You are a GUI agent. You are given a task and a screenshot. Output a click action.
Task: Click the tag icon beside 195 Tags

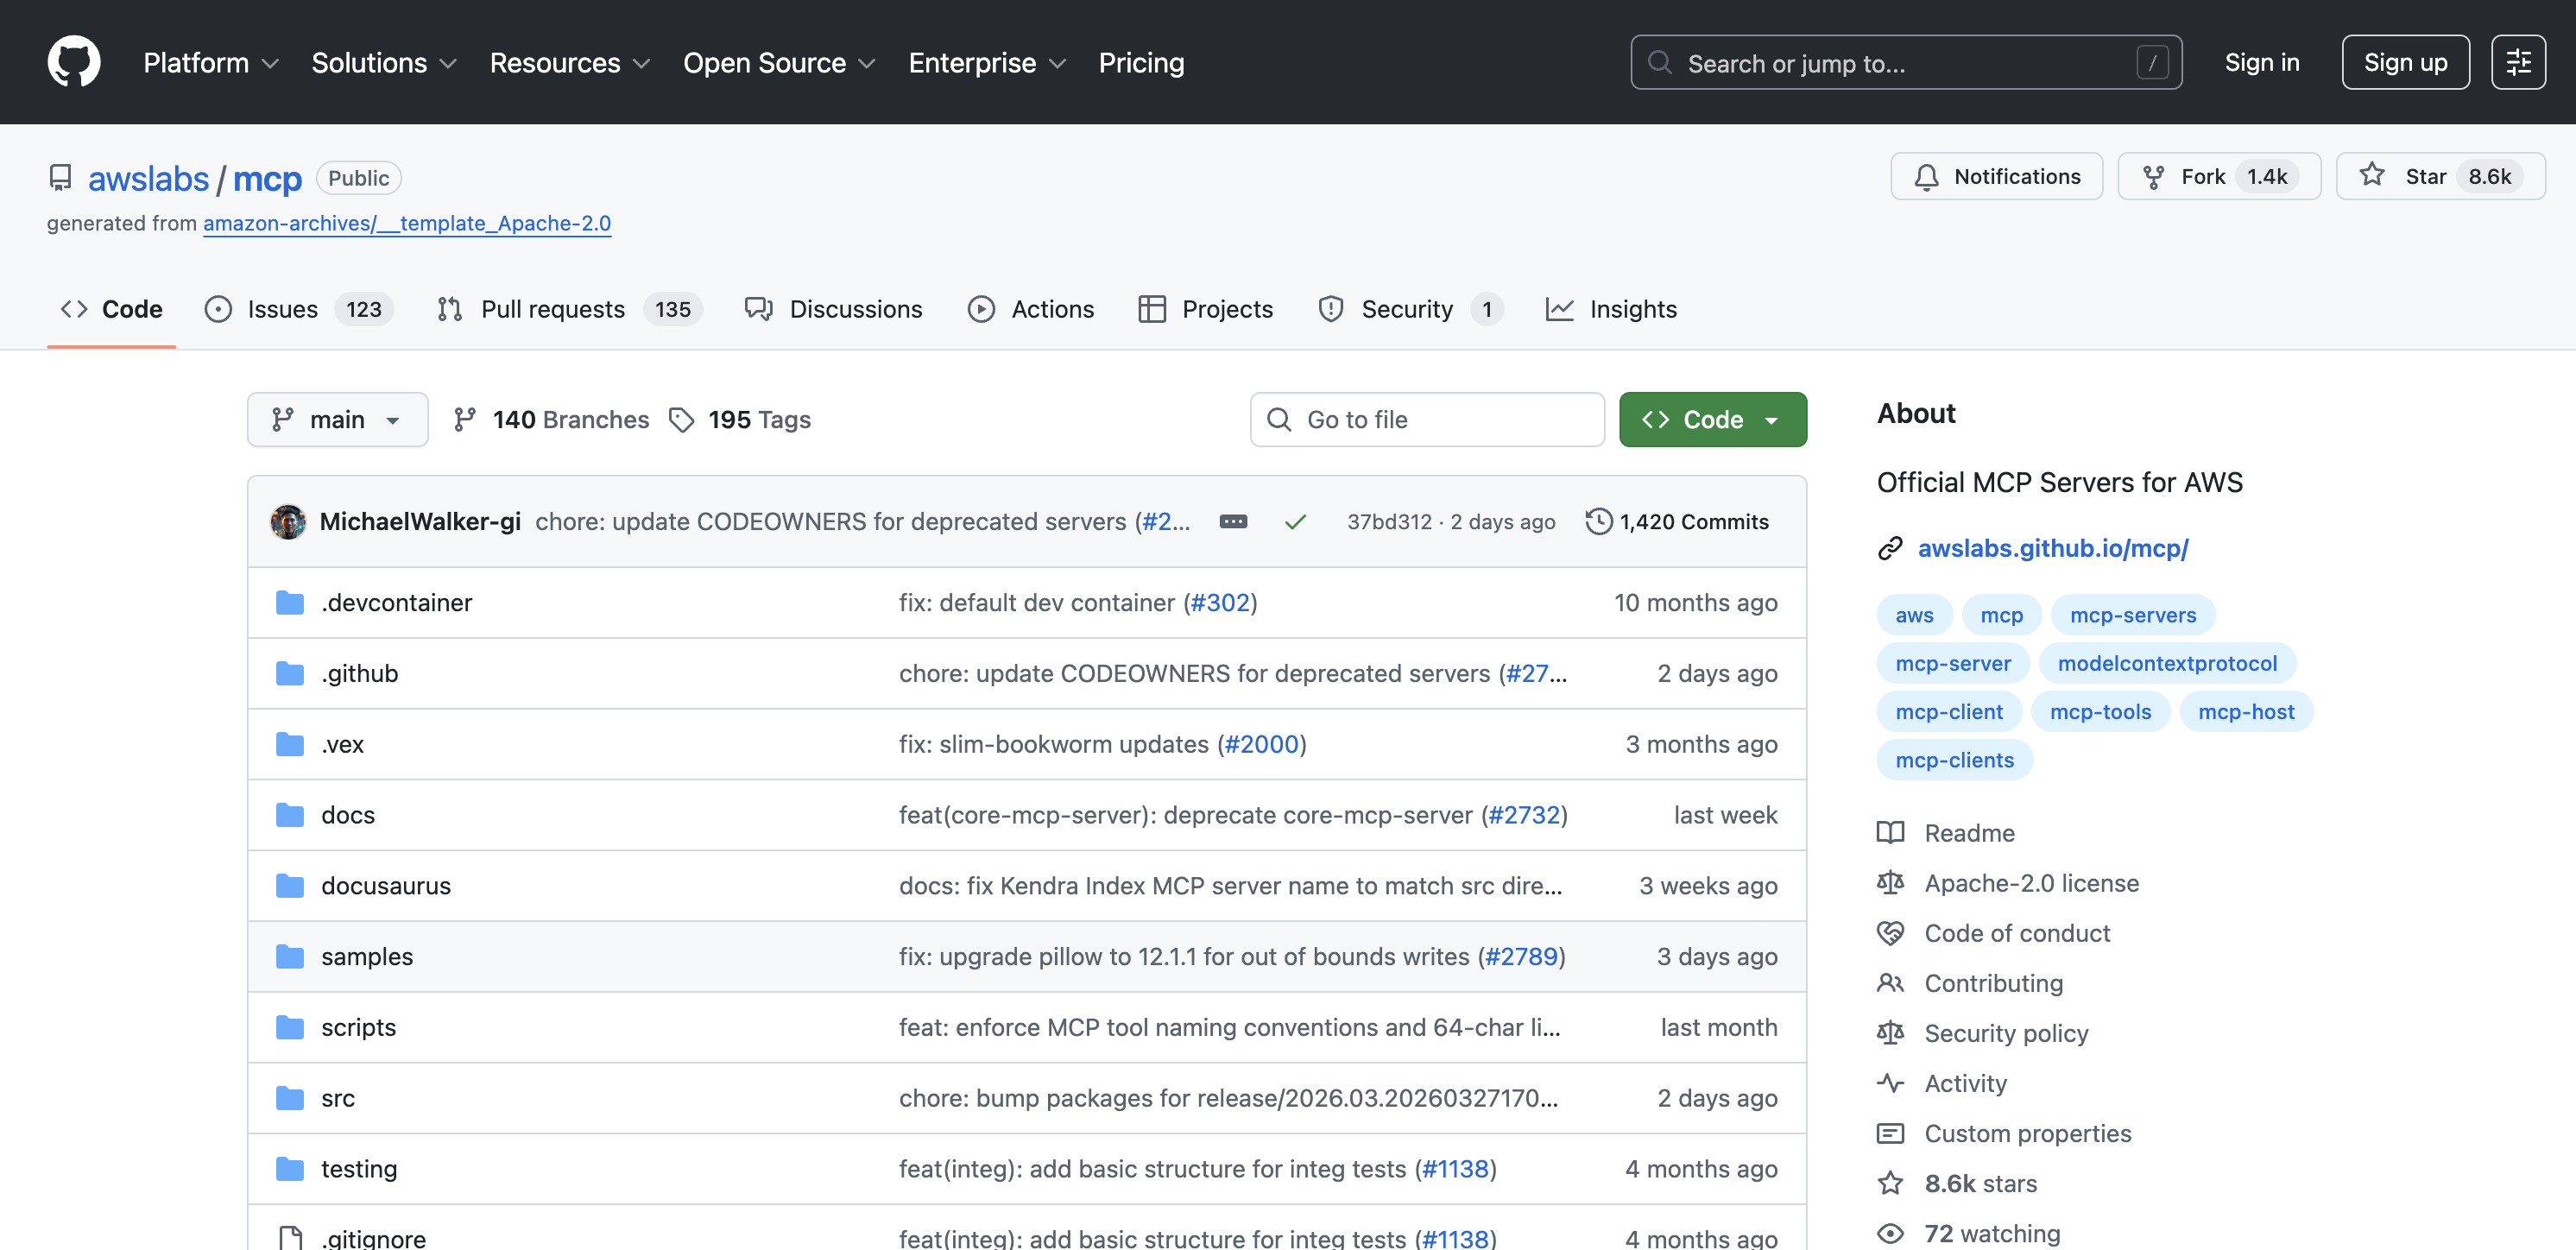[682, 420]
